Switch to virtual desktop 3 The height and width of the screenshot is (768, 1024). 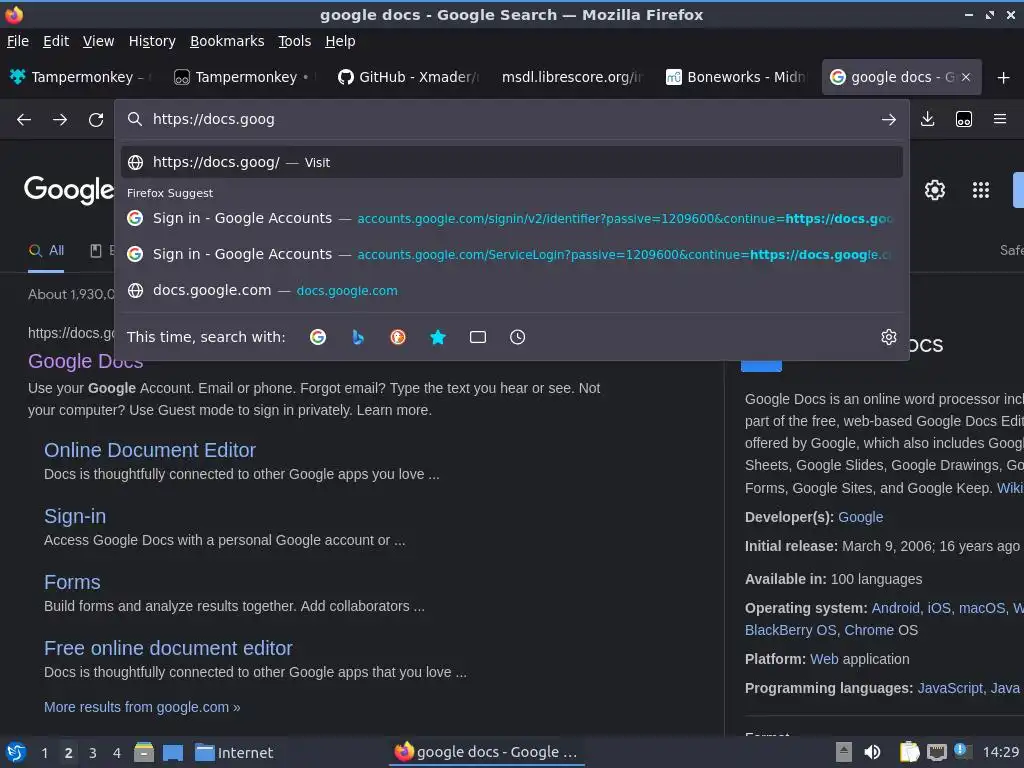93,753
